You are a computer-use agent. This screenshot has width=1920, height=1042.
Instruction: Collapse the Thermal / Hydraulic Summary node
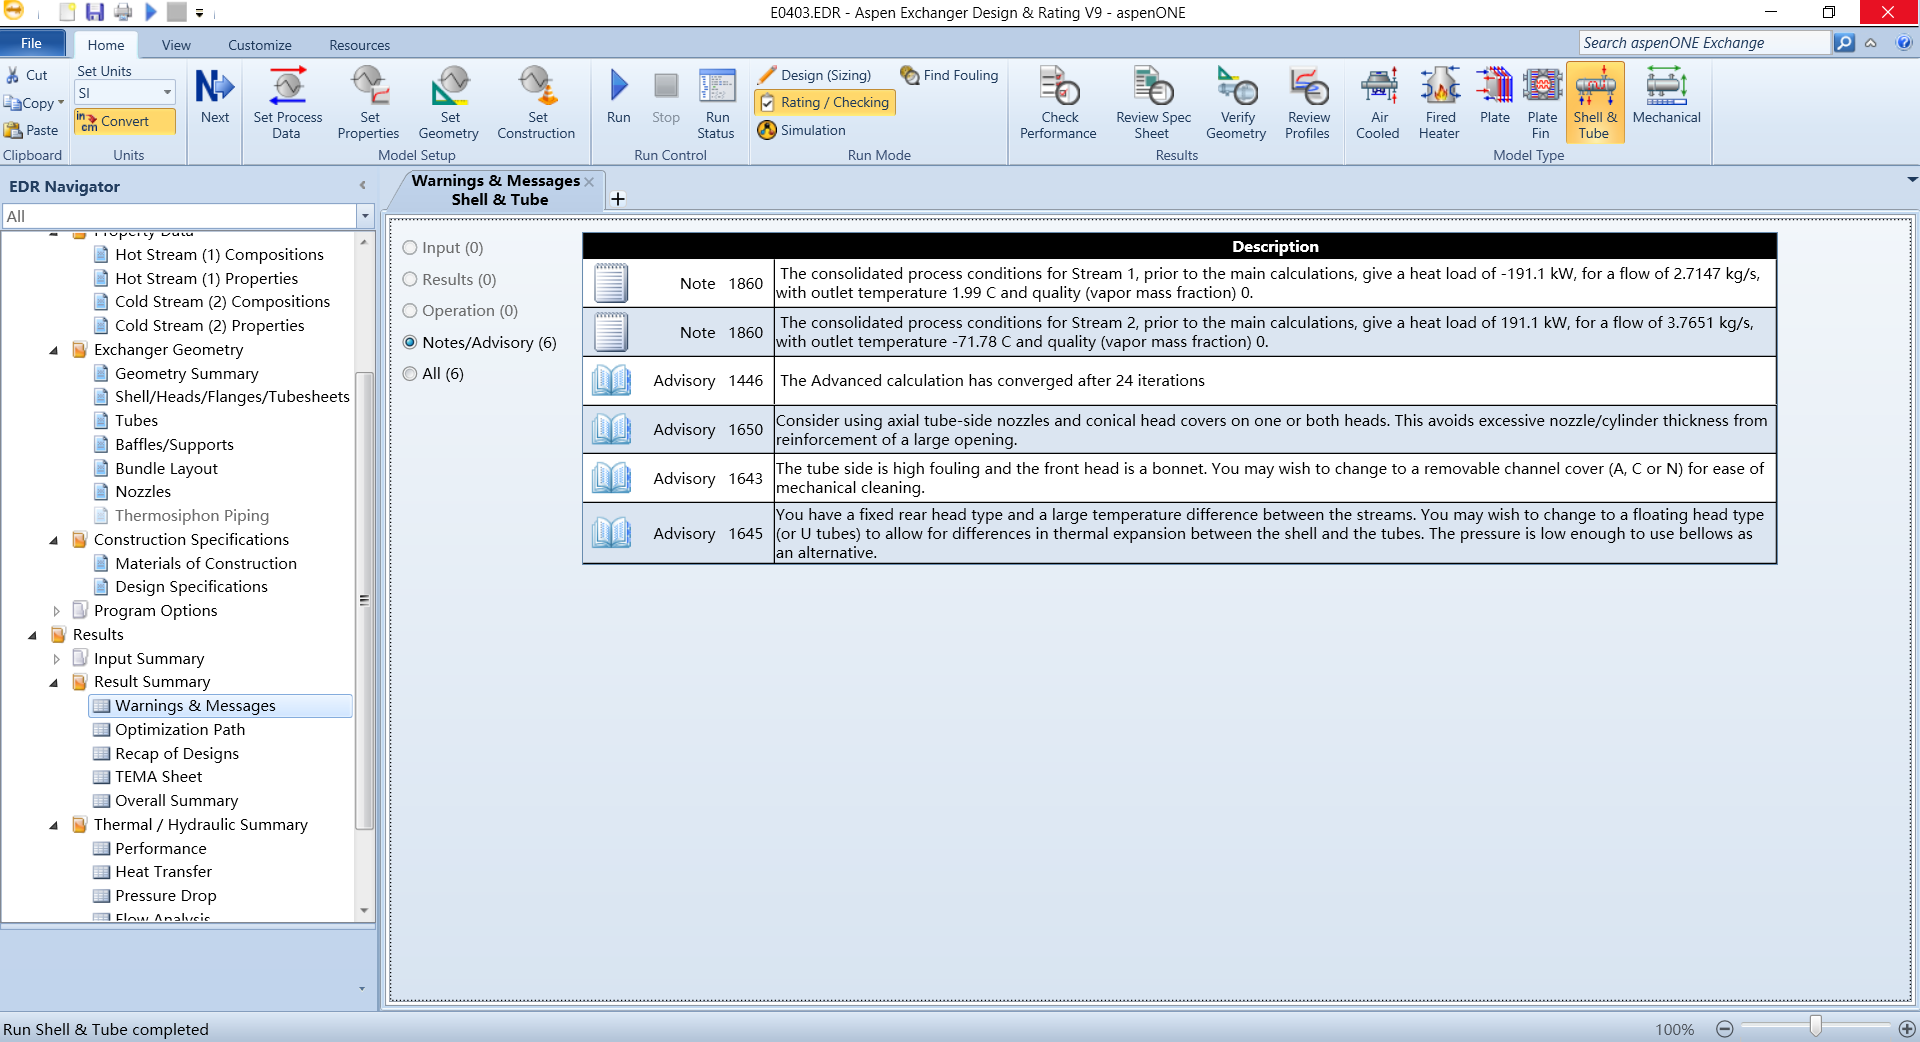click(x=54, y=825)
